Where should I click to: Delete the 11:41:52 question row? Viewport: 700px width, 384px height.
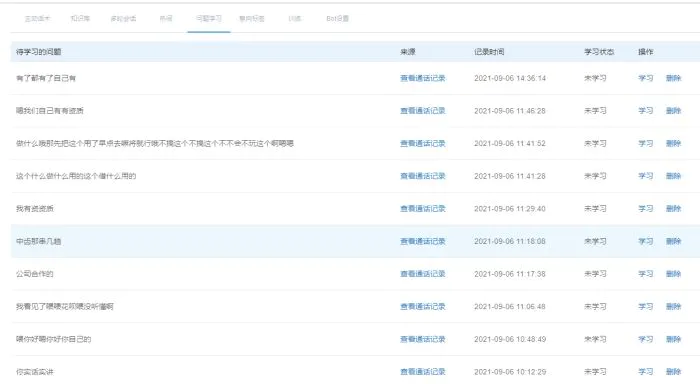point(674,143)
